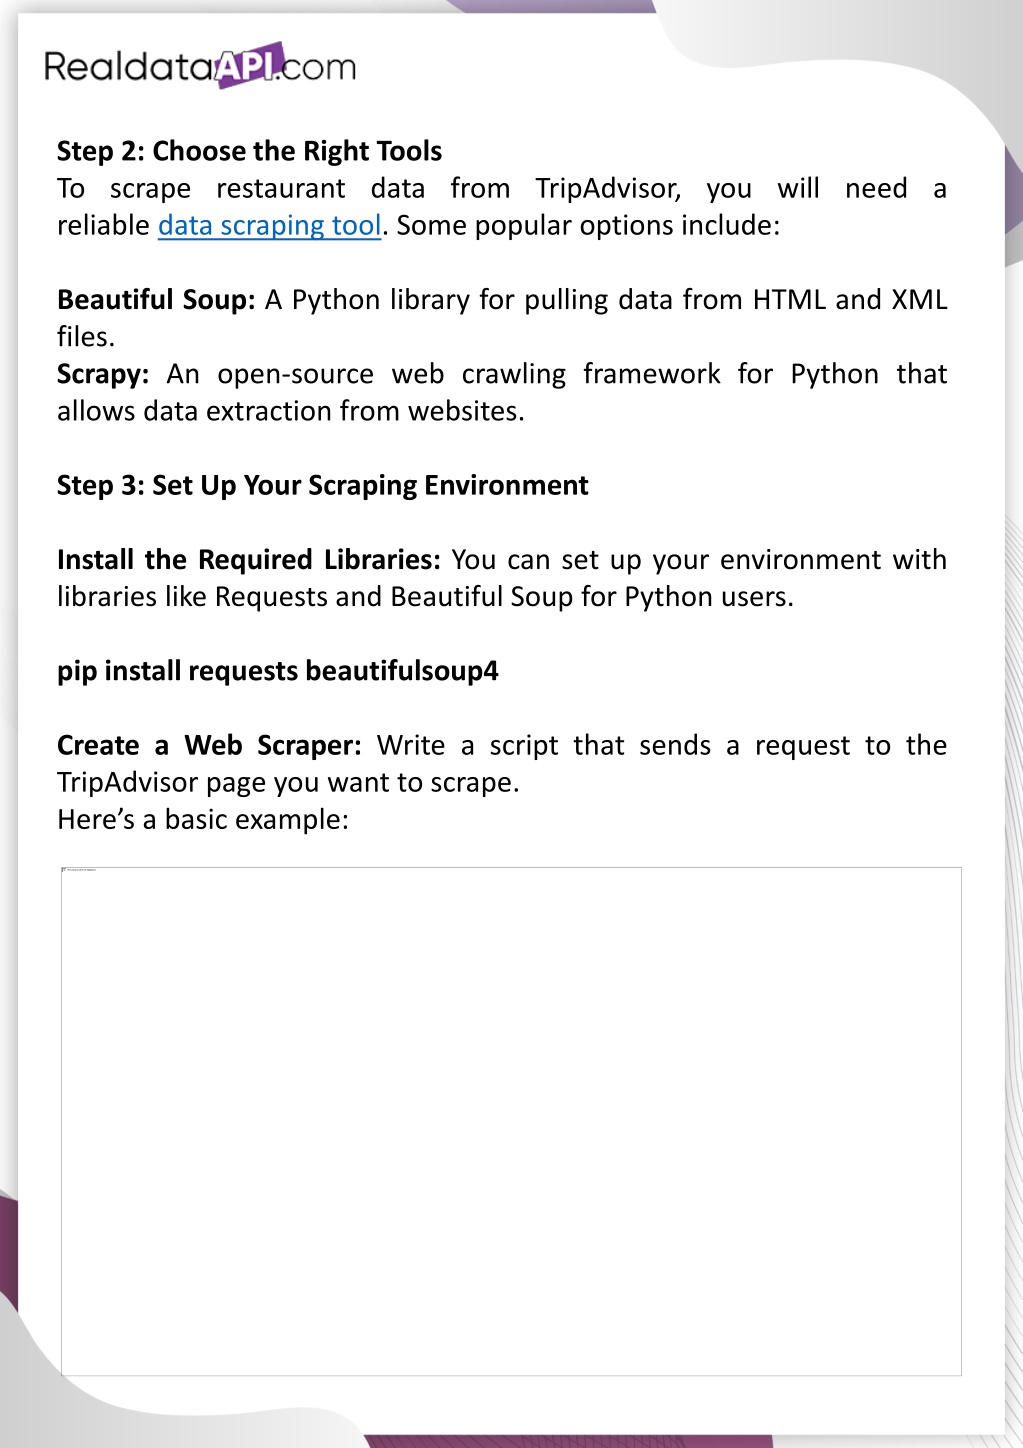Click the phrase 'Some popular options include:'
The width and height of the screenshot is (1023, 1448).
588,226
